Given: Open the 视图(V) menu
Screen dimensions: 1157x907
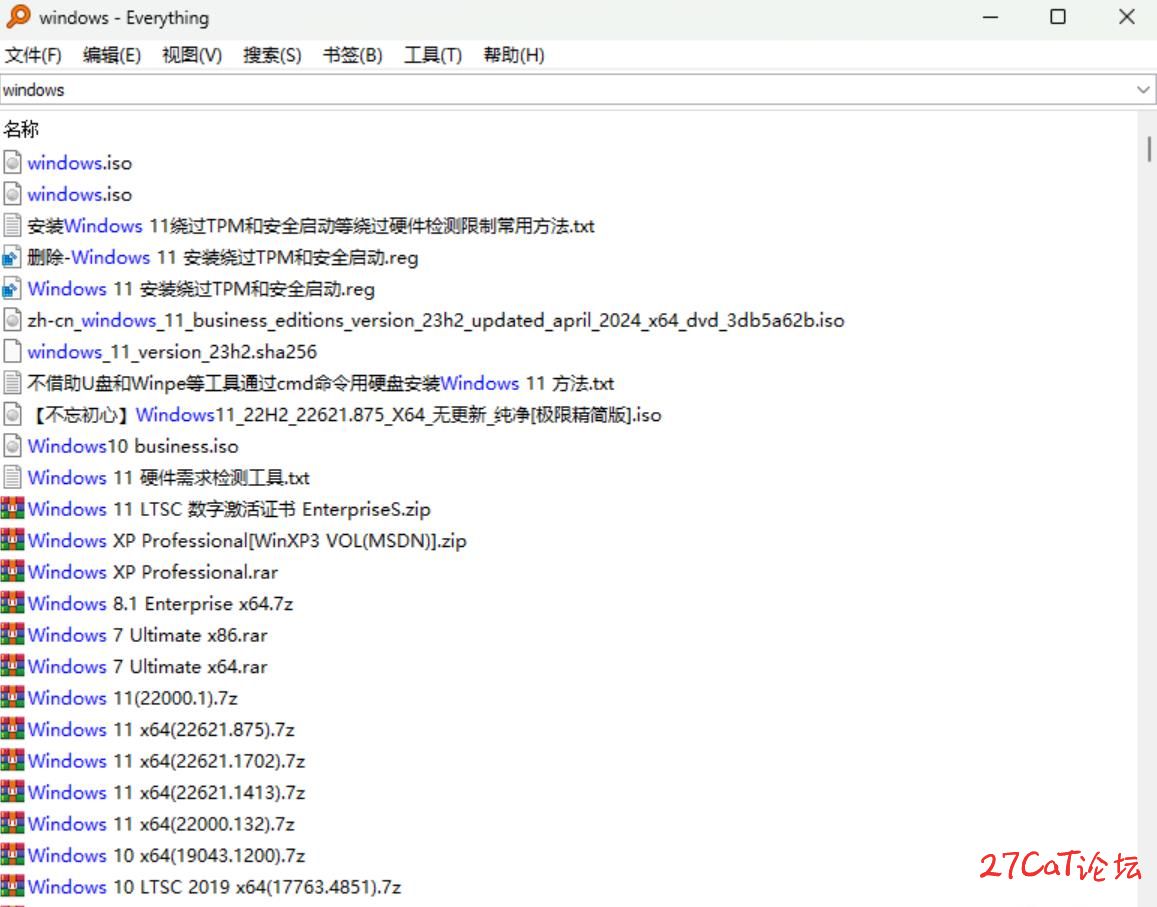Looking at the screenshot, I should point(192,55).
